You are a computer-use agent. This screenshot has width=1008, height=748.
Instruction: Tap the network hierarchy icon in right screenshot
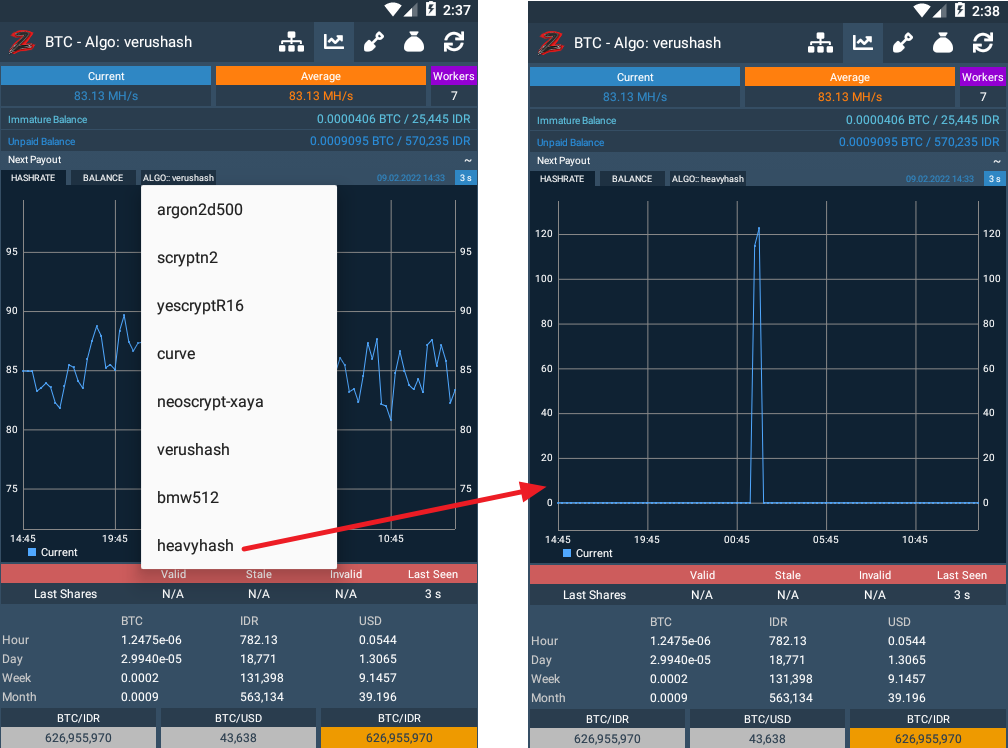point(820,43)
